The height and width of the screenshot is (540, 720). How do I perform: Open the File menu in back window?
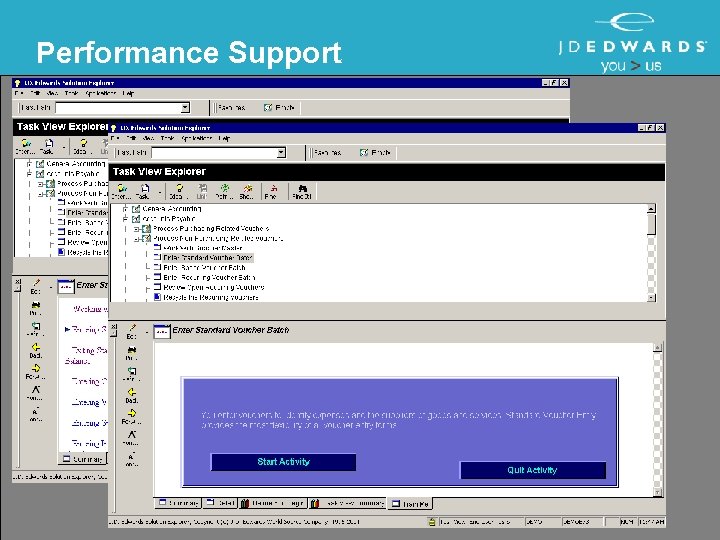click(19, 93)
